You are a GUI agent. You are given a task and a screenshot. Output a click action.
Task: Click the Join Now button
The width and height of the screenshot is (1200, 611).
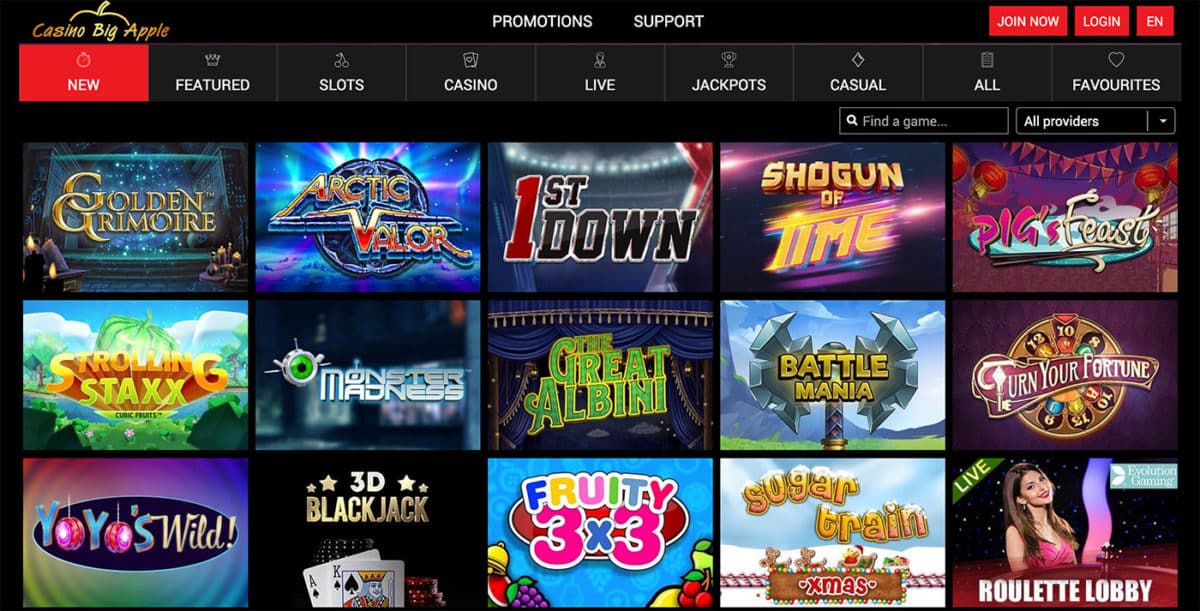click(x=1028, y=21)
